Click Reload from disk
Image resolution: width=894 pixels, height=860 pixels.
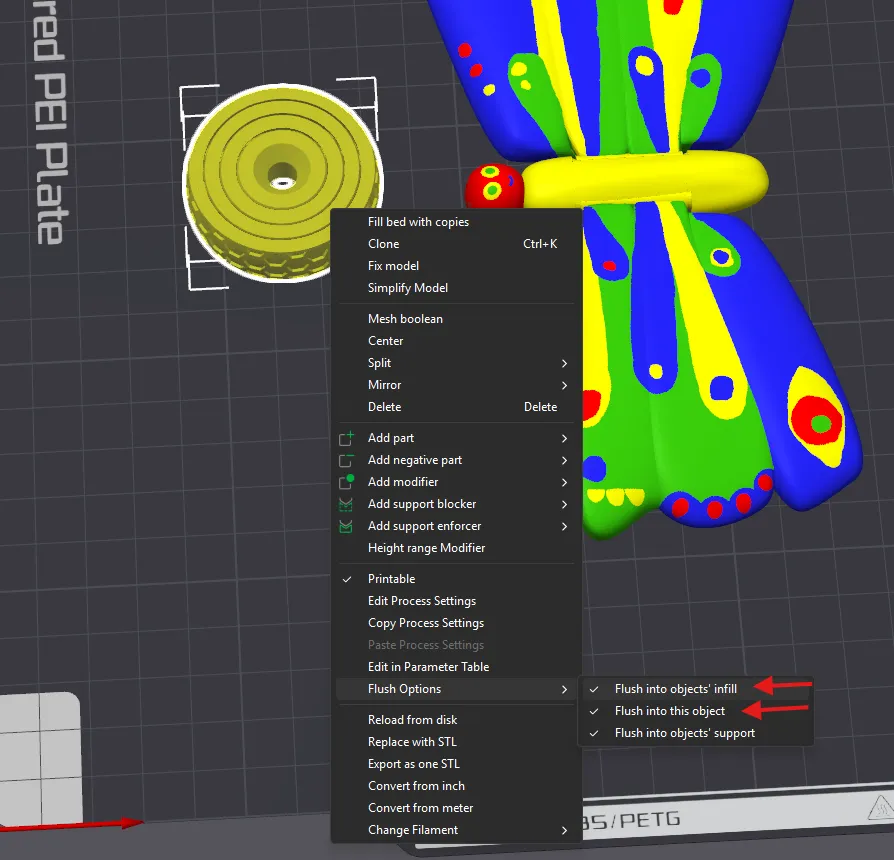pyautogui.click(x=412, y=720)
